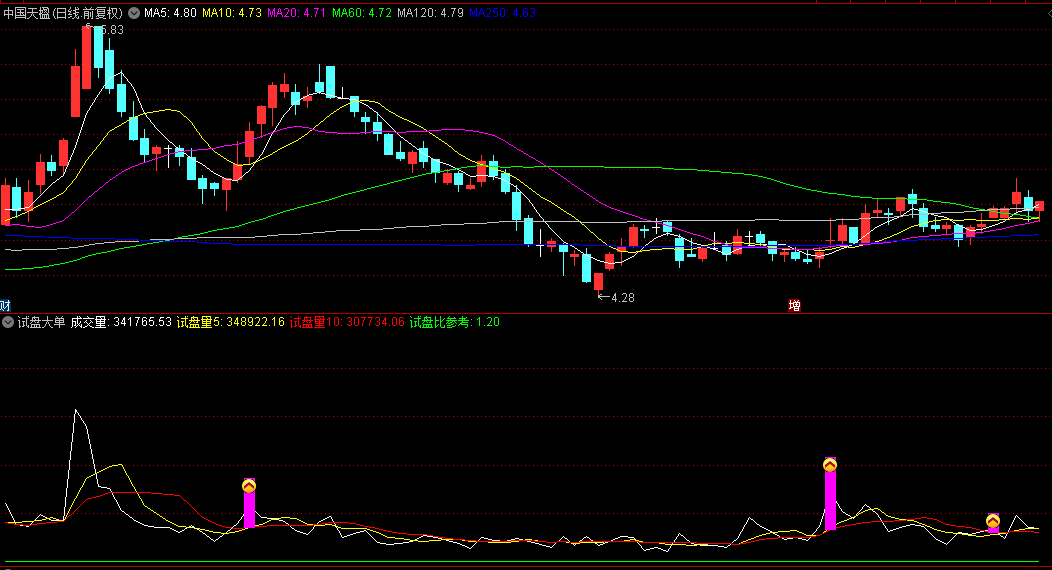Click the 试盘大单 indicator name
1052x570 pixels.
42,323
